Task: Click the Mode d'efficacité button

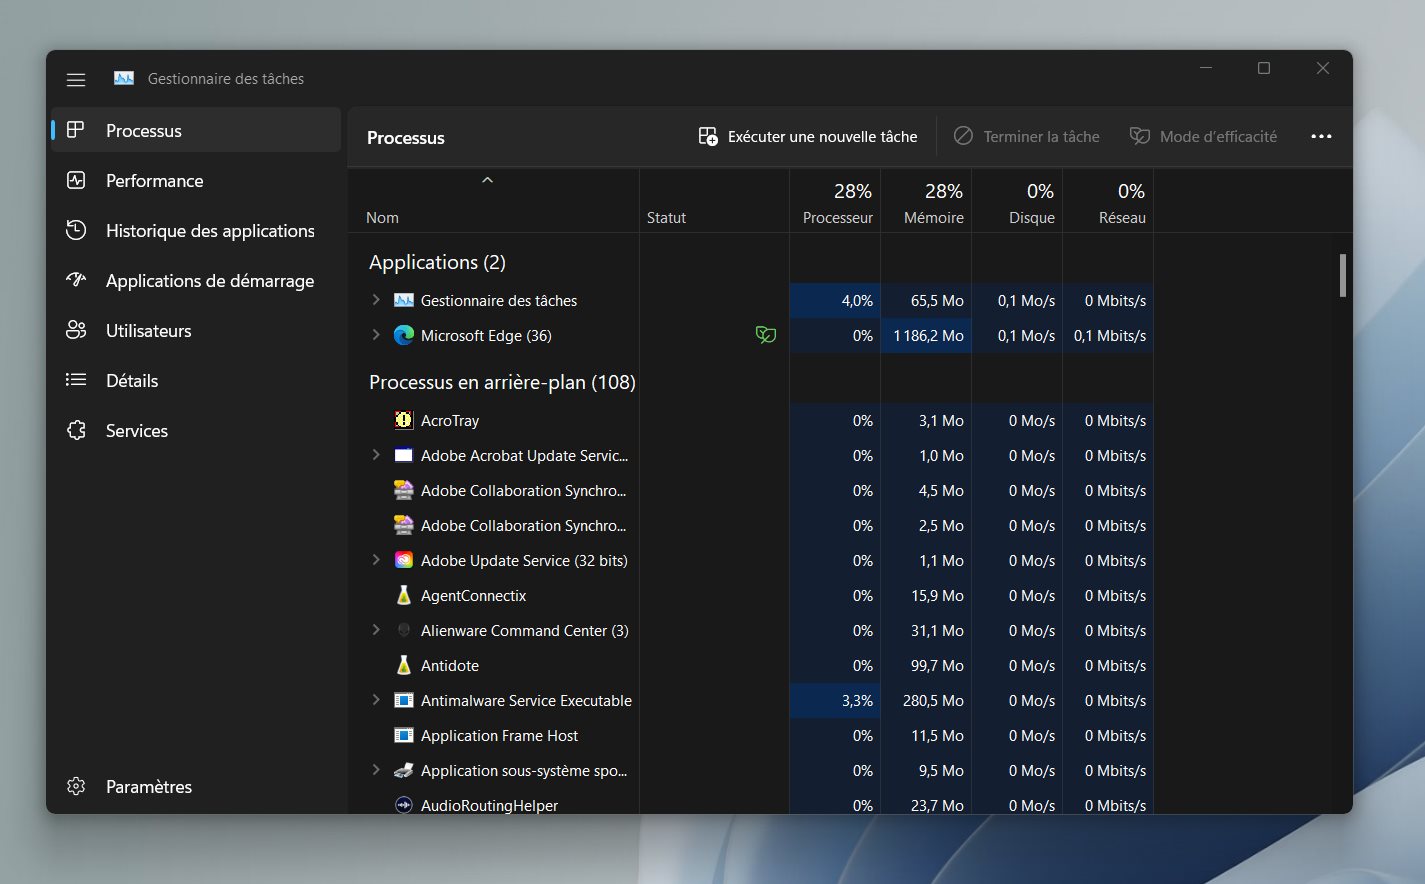Action: [1203, 136]
